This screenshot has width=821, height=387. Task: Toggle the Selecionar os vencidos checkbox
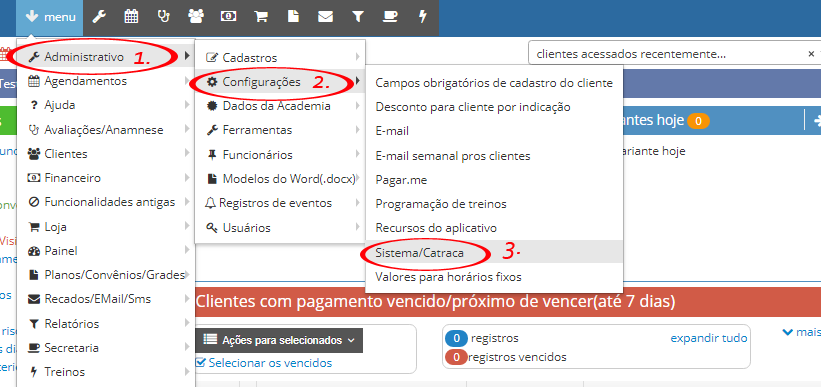[x=201, y=362]
